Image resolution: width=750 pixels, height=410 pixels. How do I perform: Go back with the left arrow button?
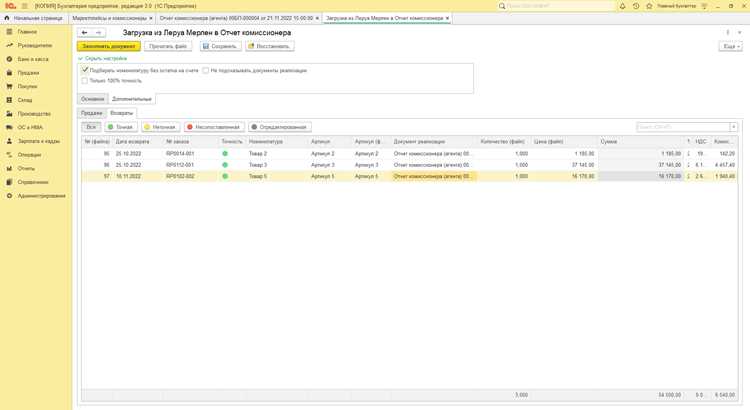(x=84, y=33)
